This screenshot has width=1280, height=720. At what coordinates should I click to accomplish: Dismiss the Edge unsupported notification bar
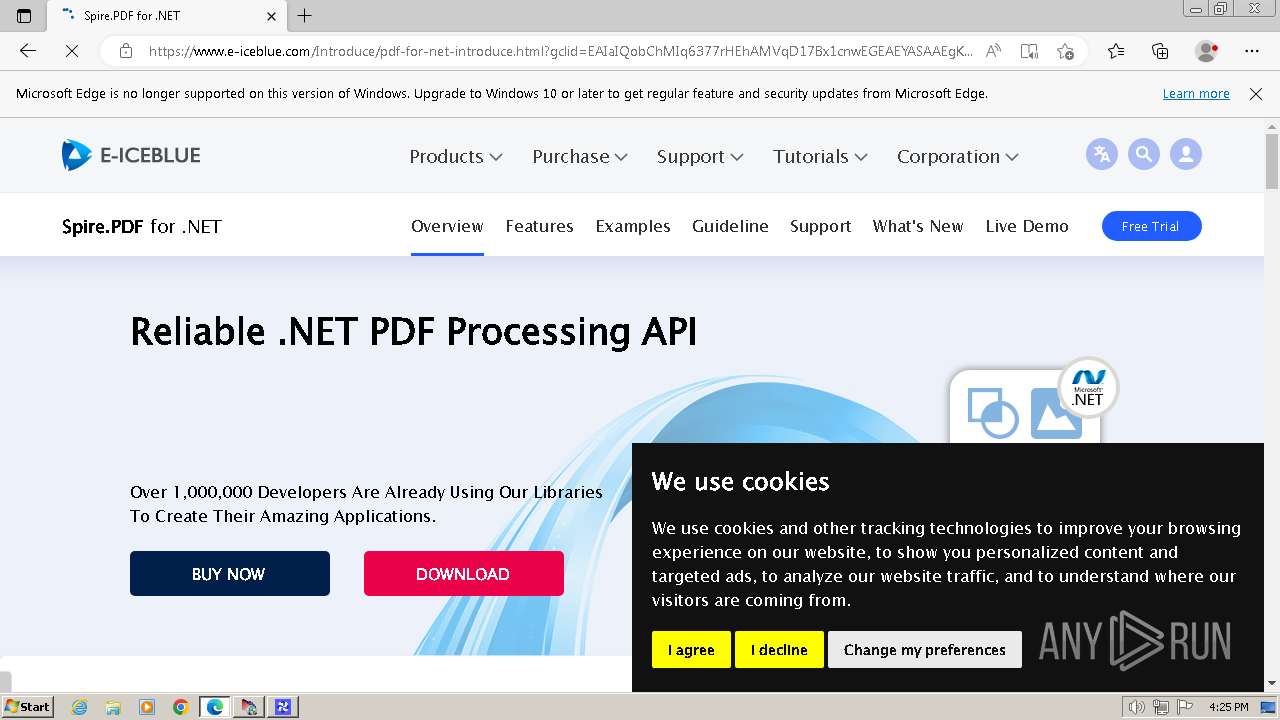1256,93
